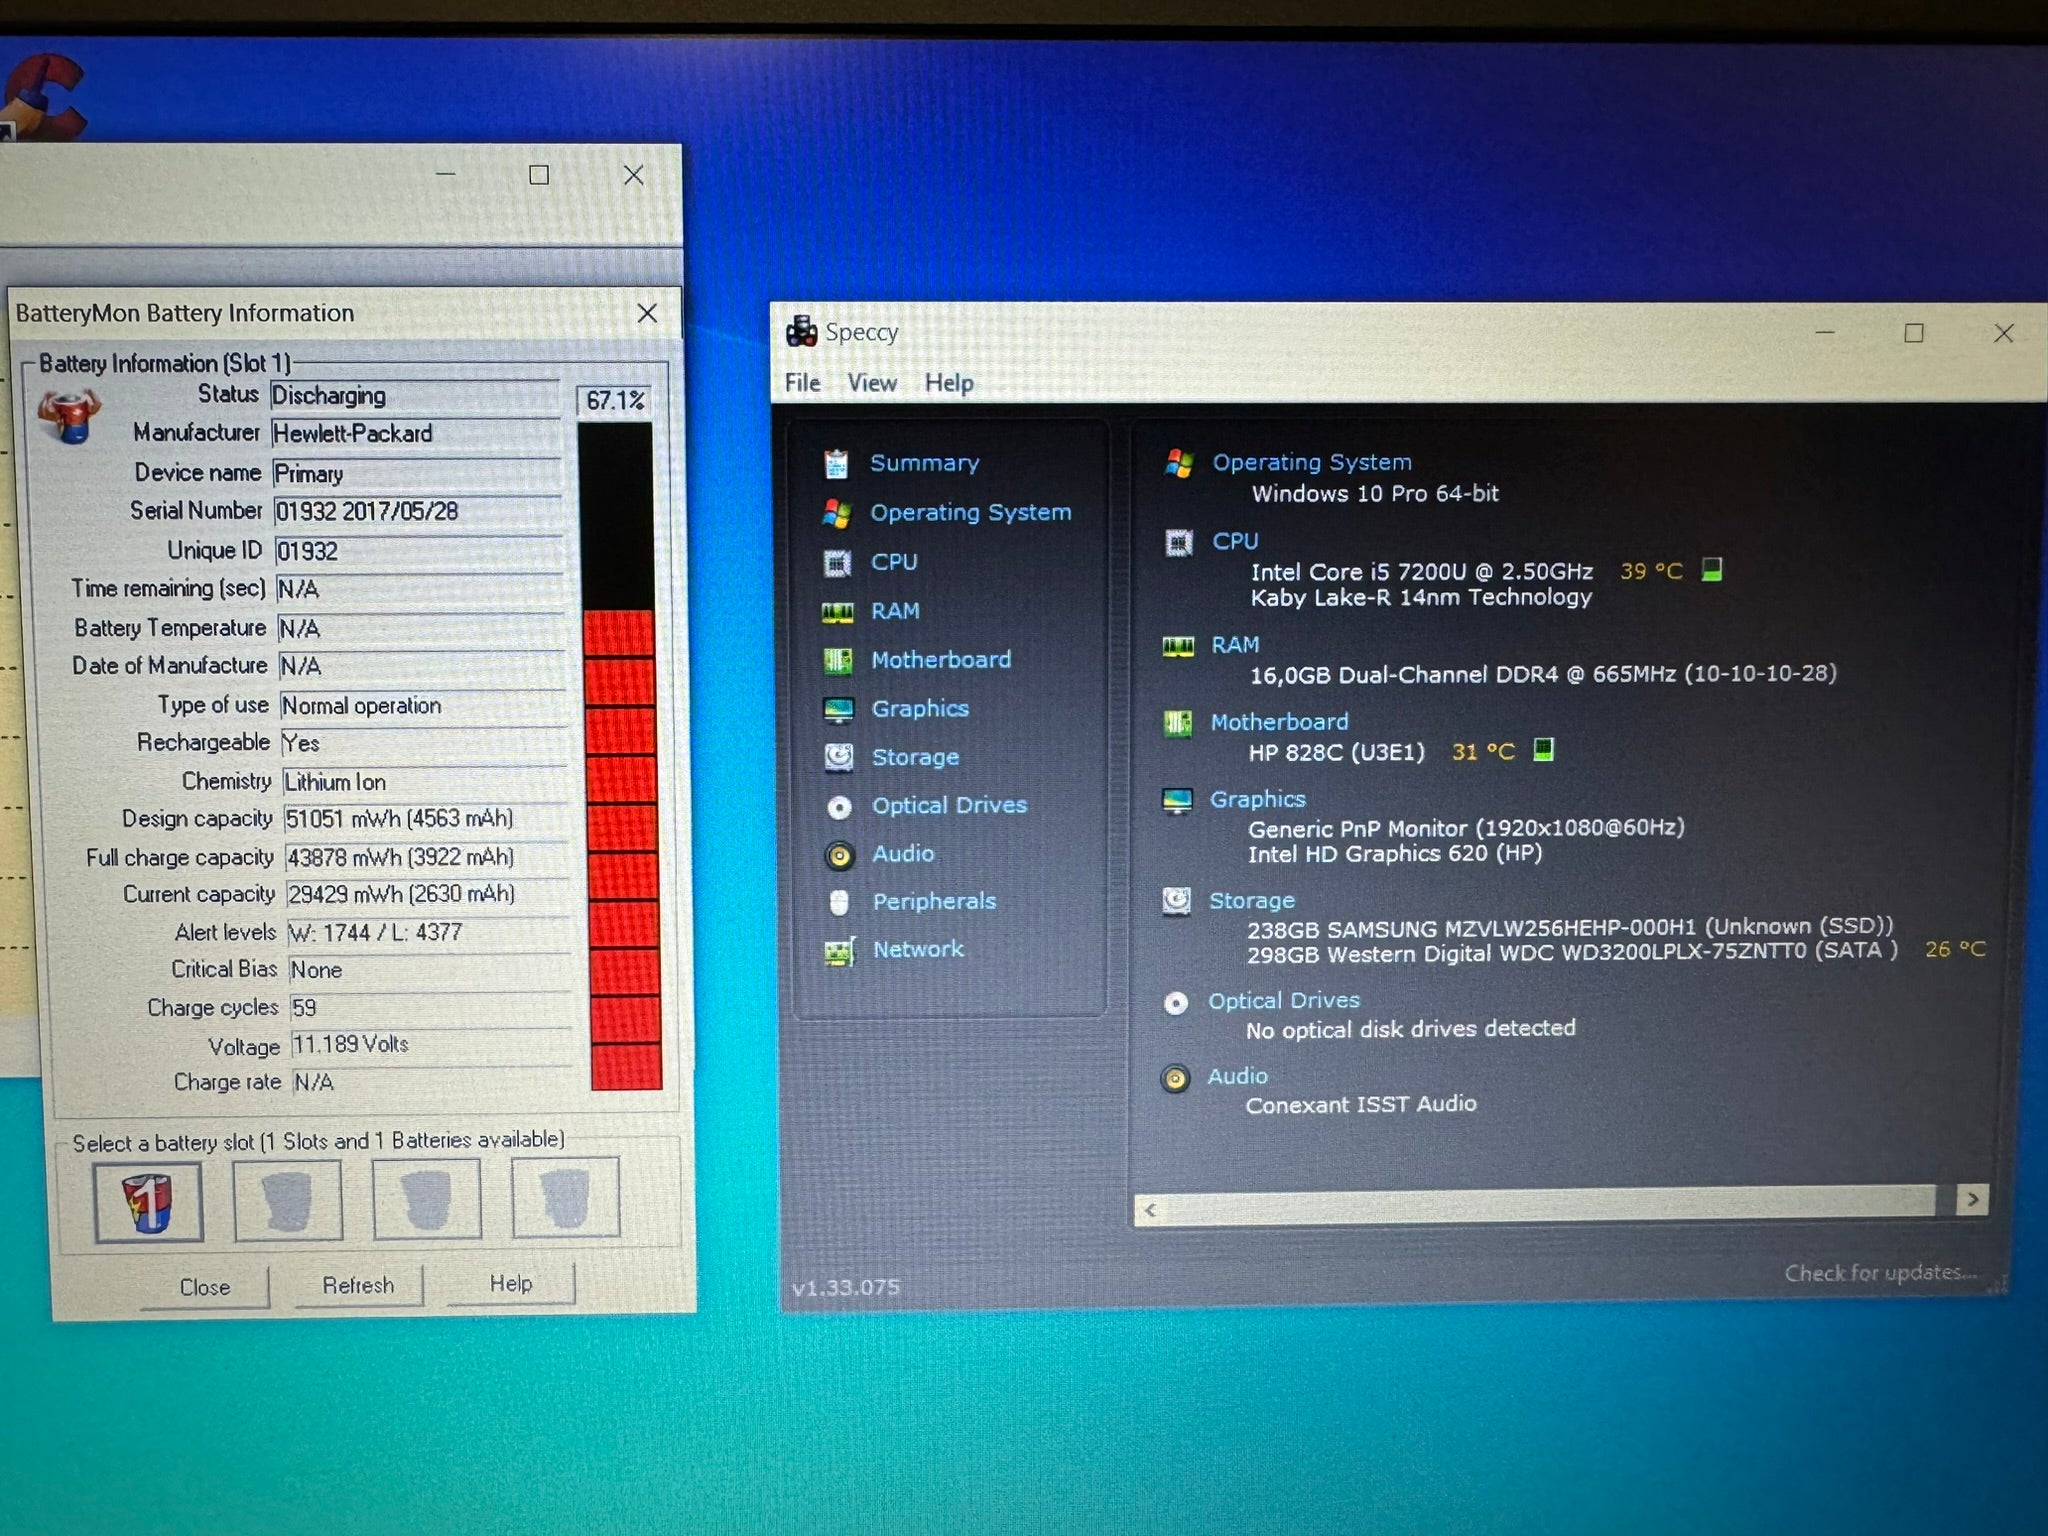Select the Storage disk icon in Speccy sidebar
2048x1536 pixels.
point(839,757)
